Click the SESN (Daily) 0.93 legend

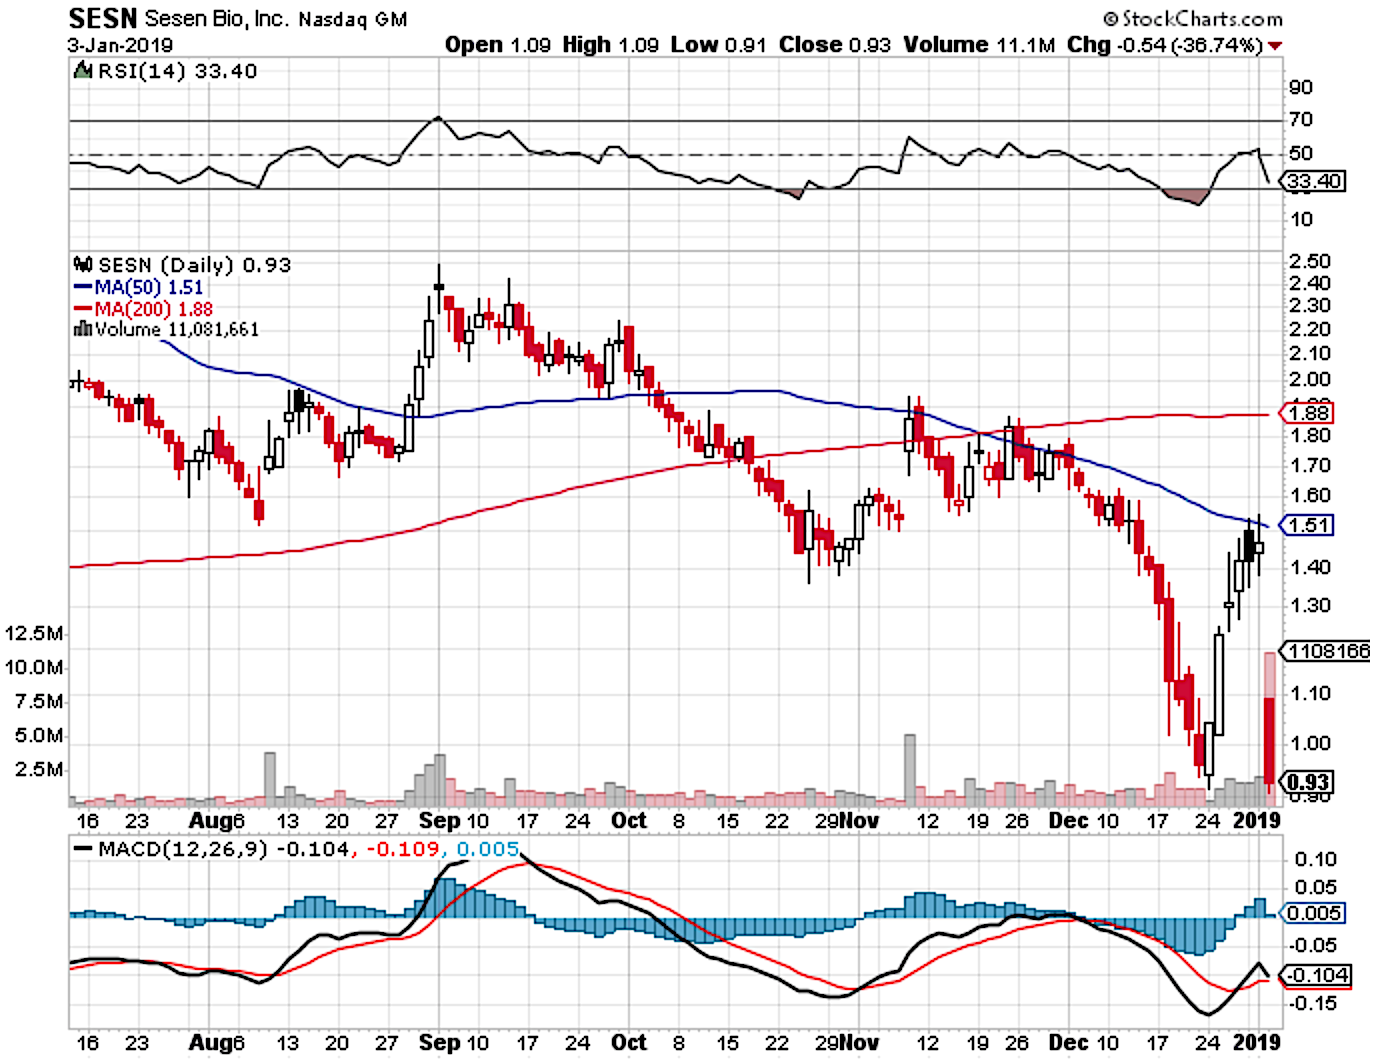click(x=195, y=265)
